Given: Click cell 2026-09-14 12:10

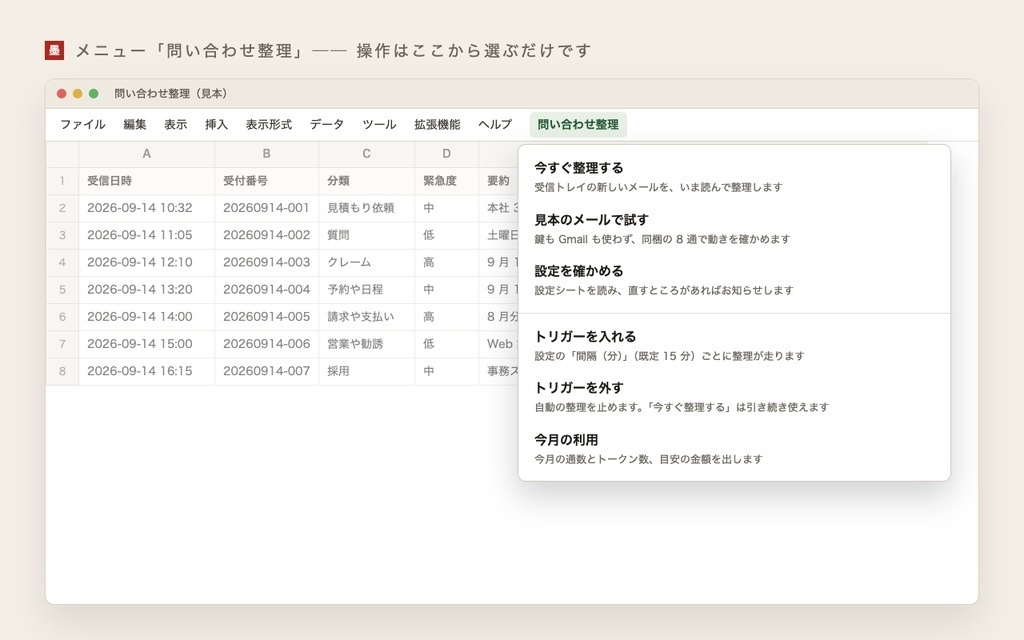Looking at the screenshot, I should pos(146,263).
